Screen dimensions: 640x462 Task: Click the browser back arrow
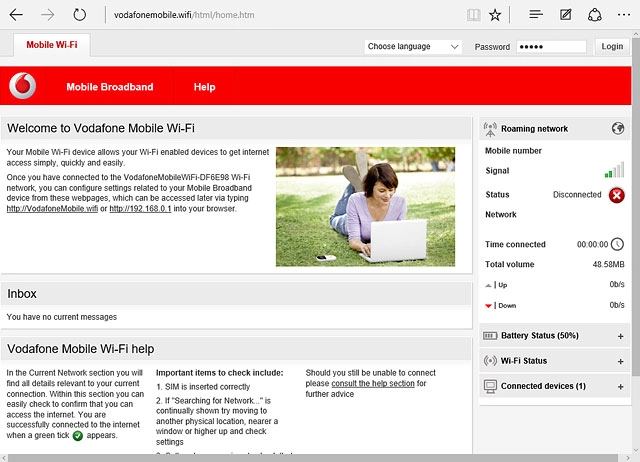tap(17, 15)
